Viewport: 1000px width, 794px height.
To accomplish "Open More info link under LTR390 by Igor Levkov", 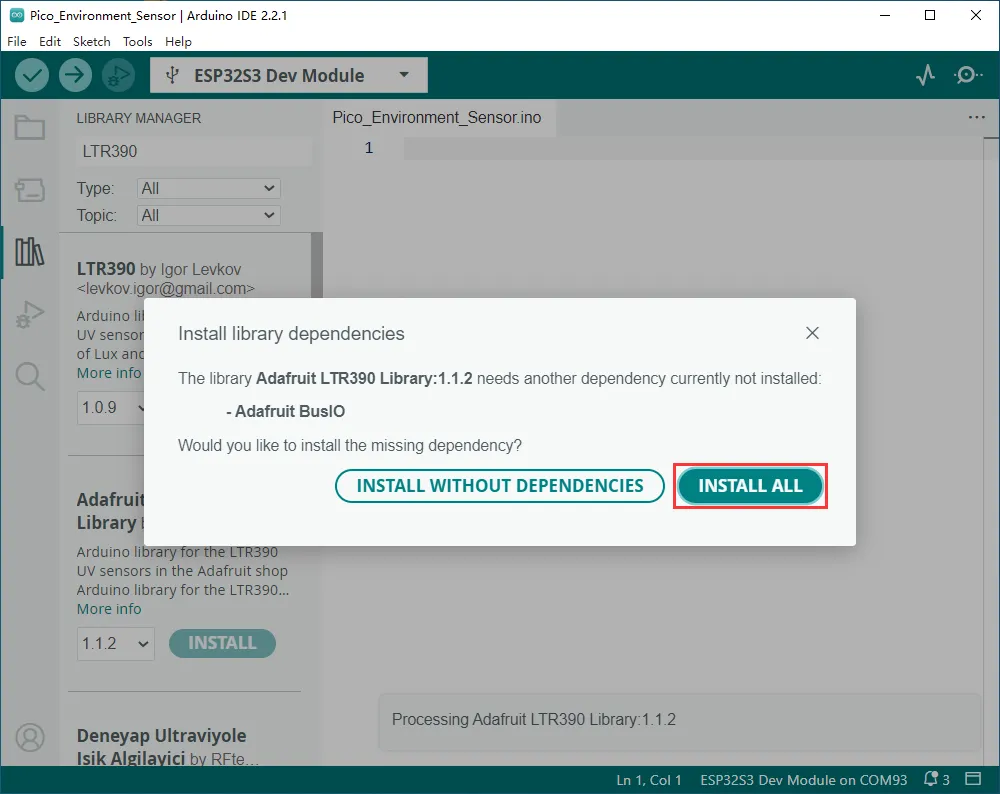I will point(109,373).
